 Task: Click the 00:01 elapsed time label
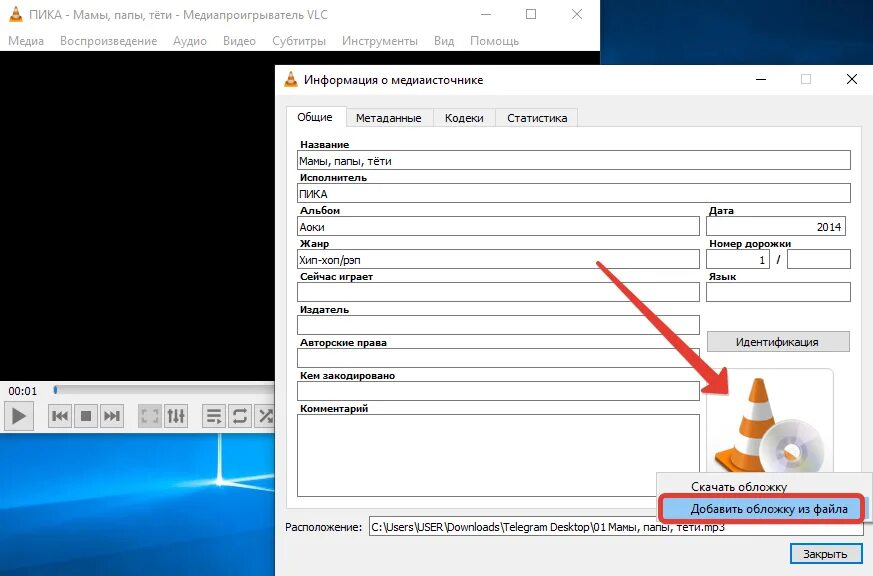(22, 391)
